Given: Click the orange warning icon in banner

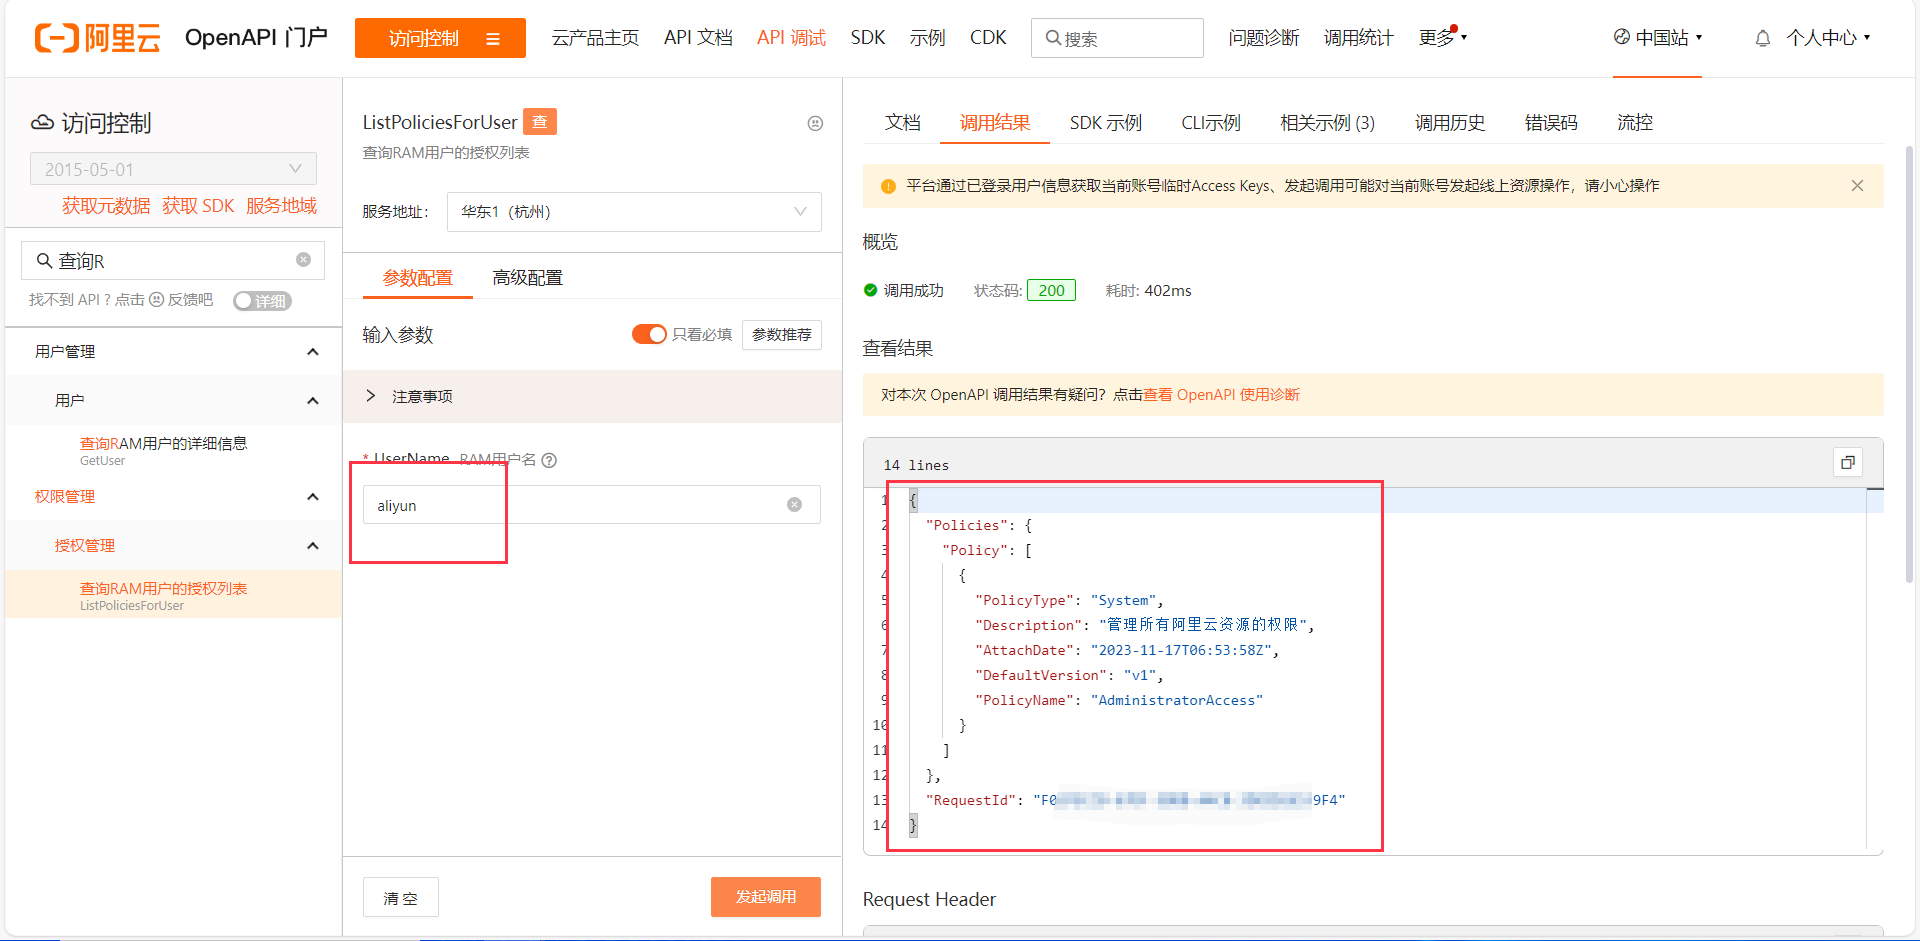Looking at the screenshot, I should coord(888,186).
